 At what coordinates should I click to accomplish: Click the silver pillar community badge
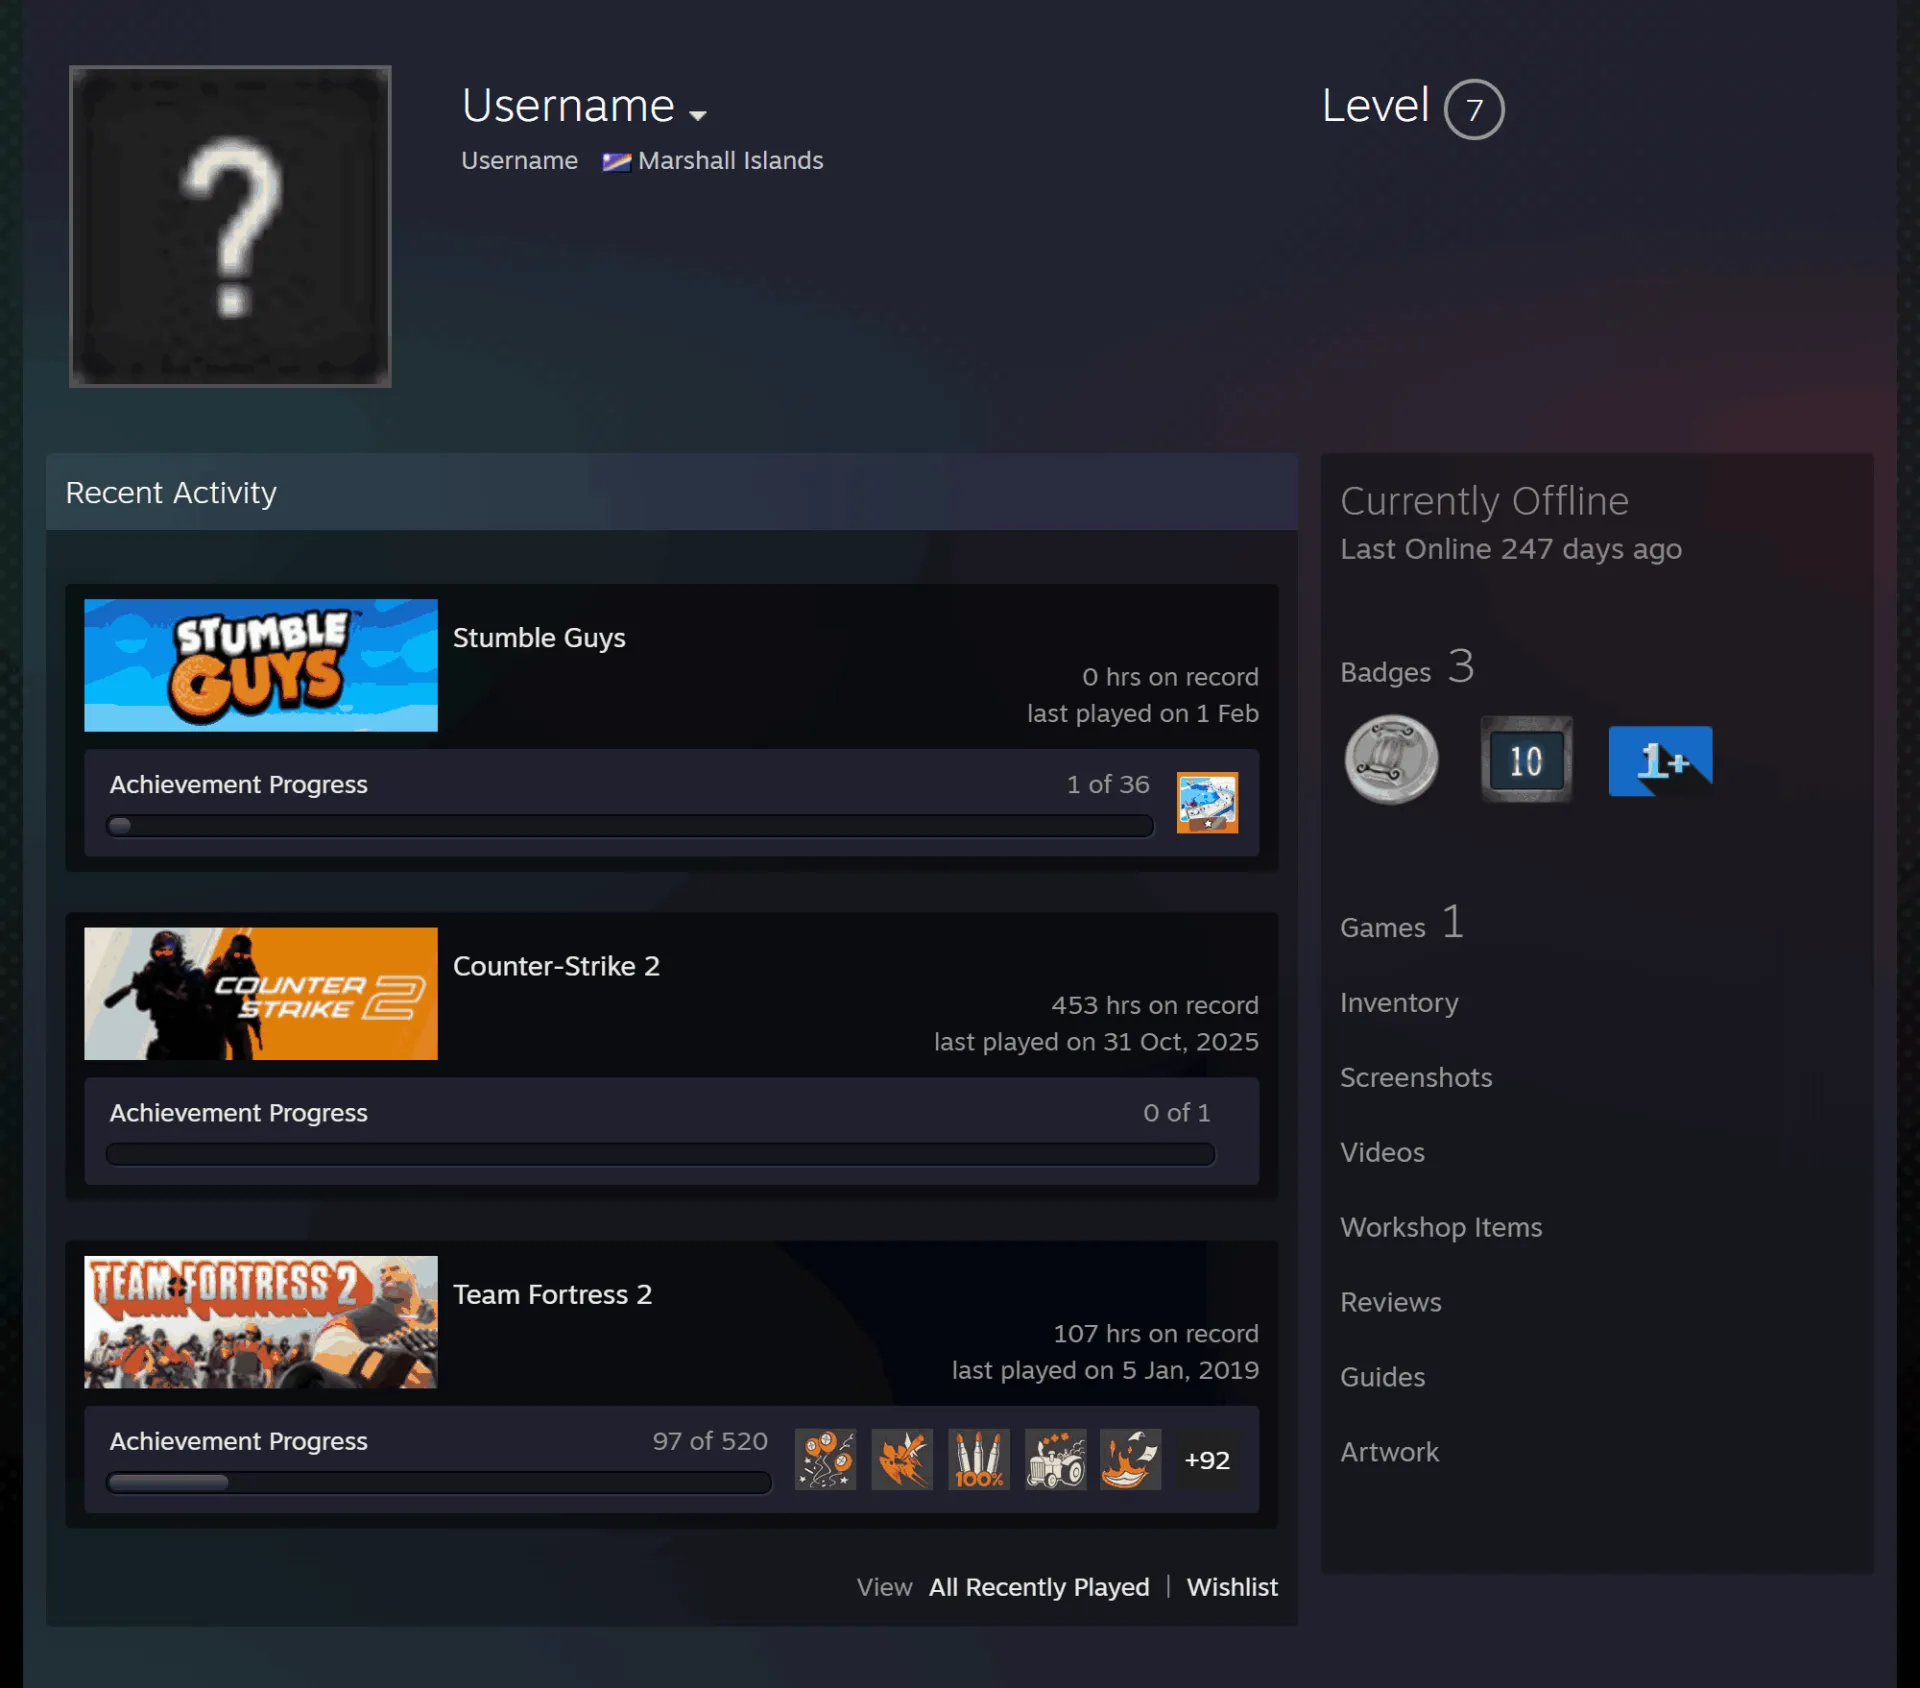click(x=1391, y=759)
